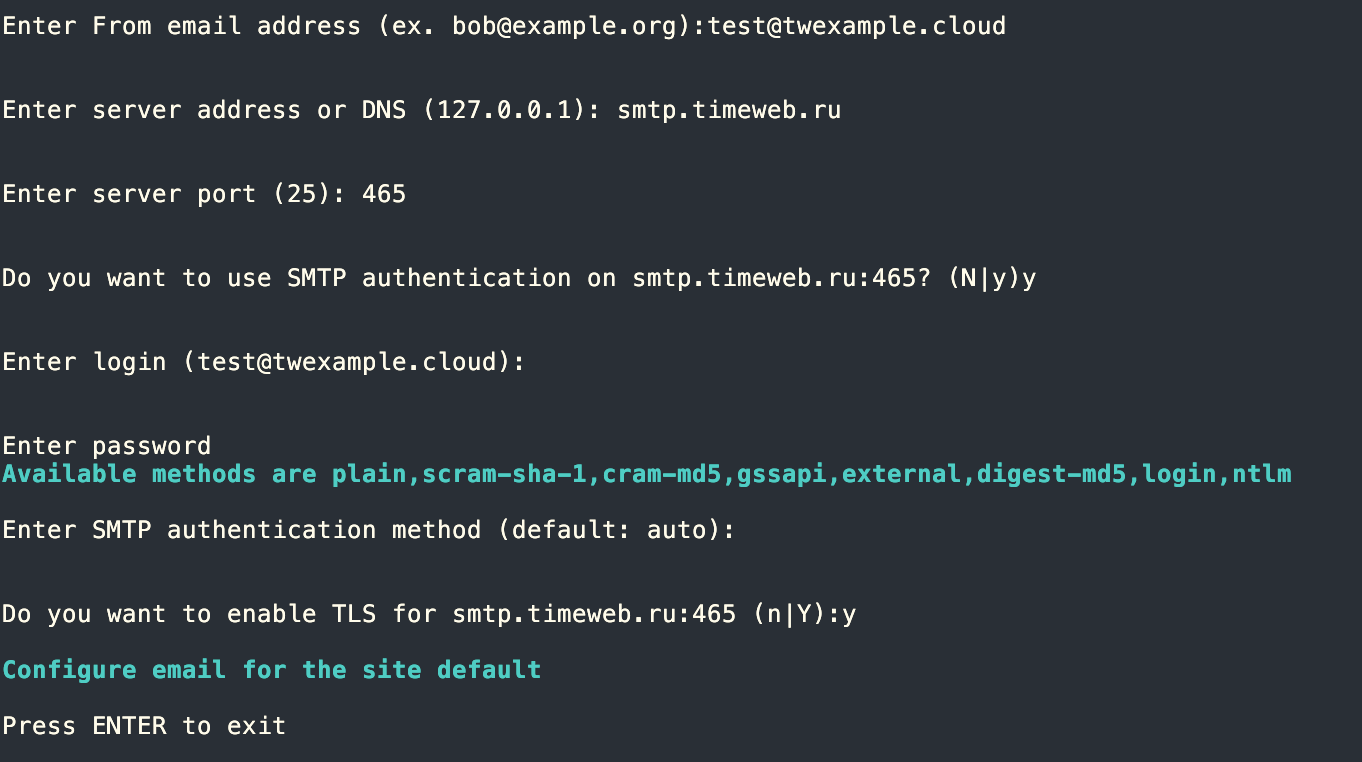This screenshot has height=762, width=1362.
Task: Click the 465 value on the server port line
Action: [384, 194]
